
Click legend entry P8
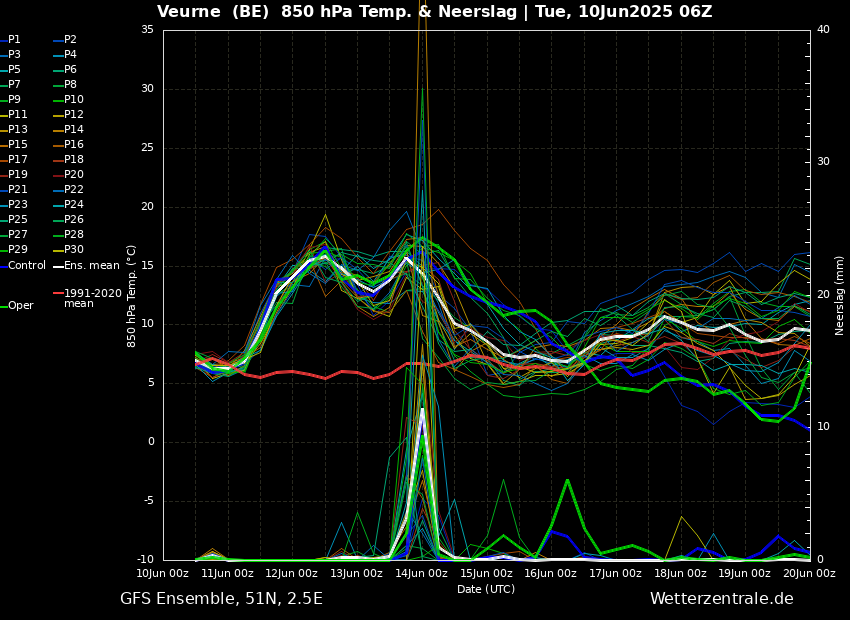point(65,85)
